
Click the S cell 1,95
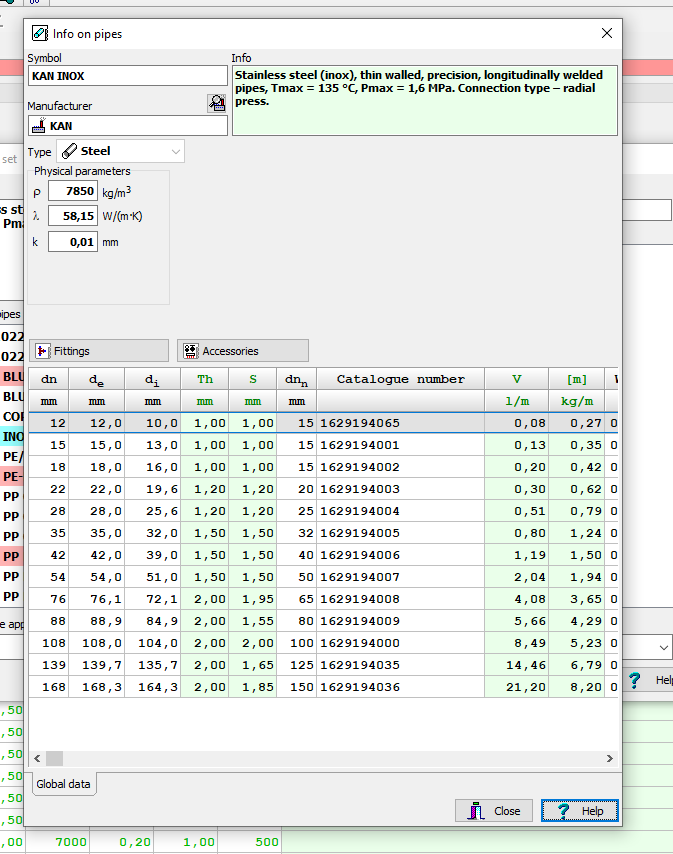[x=253, y=599]
